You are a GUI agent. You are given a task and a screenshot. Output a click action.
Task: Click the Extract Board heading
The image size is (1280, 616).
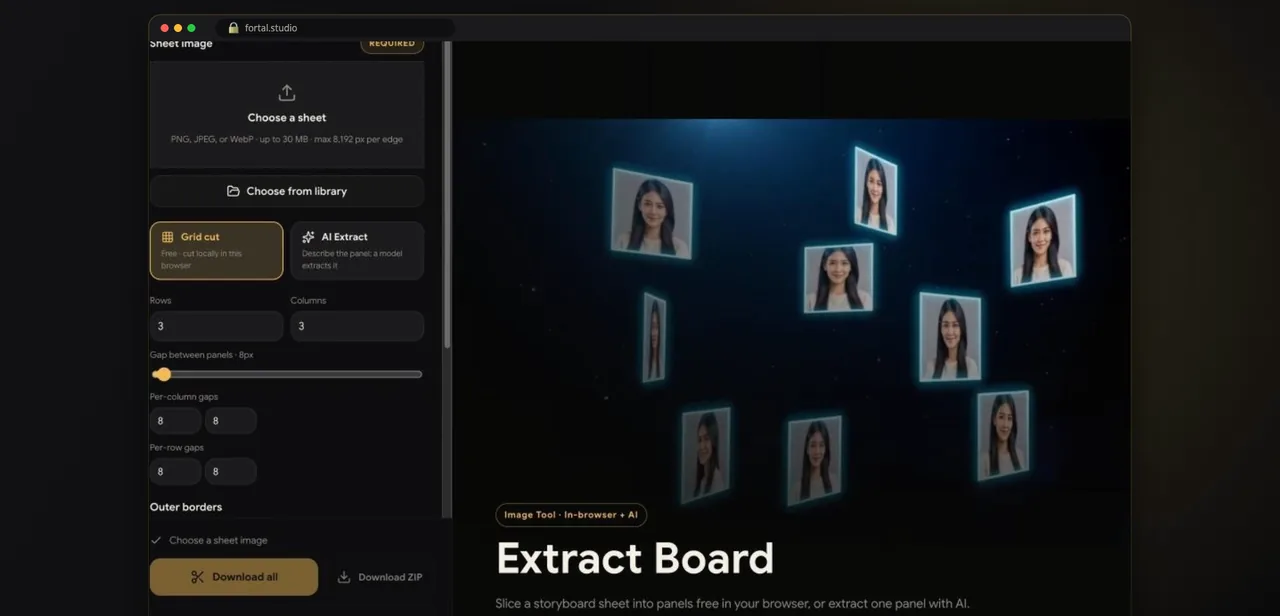tap(635, 559)
